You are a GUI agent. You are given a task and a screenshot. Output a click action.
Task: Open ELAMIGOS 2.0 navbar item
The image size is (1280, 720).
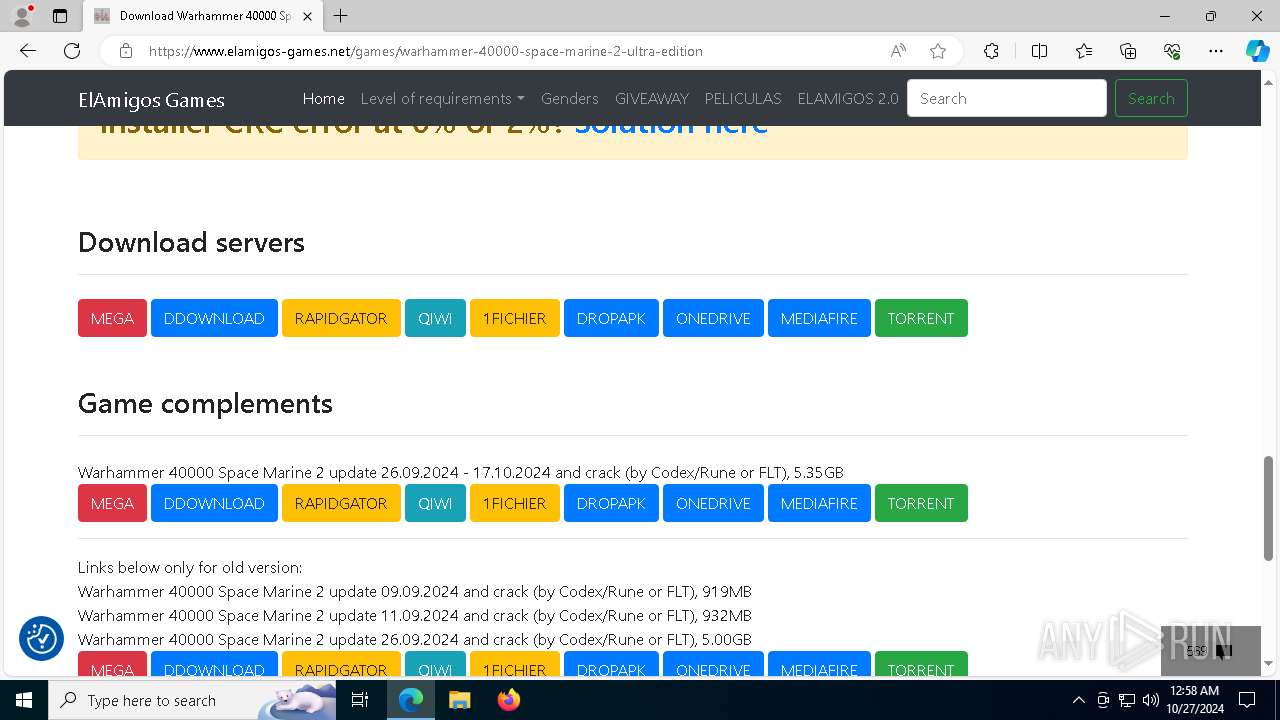(848, 98)
